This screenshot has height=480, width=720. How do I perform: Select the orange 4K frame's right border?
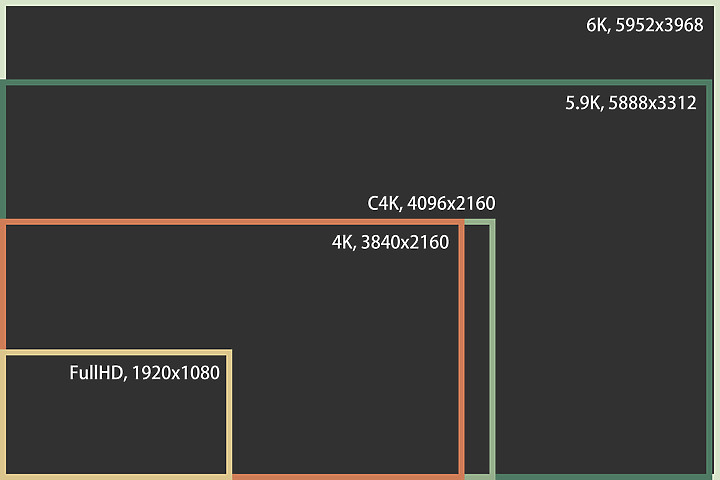461,349
